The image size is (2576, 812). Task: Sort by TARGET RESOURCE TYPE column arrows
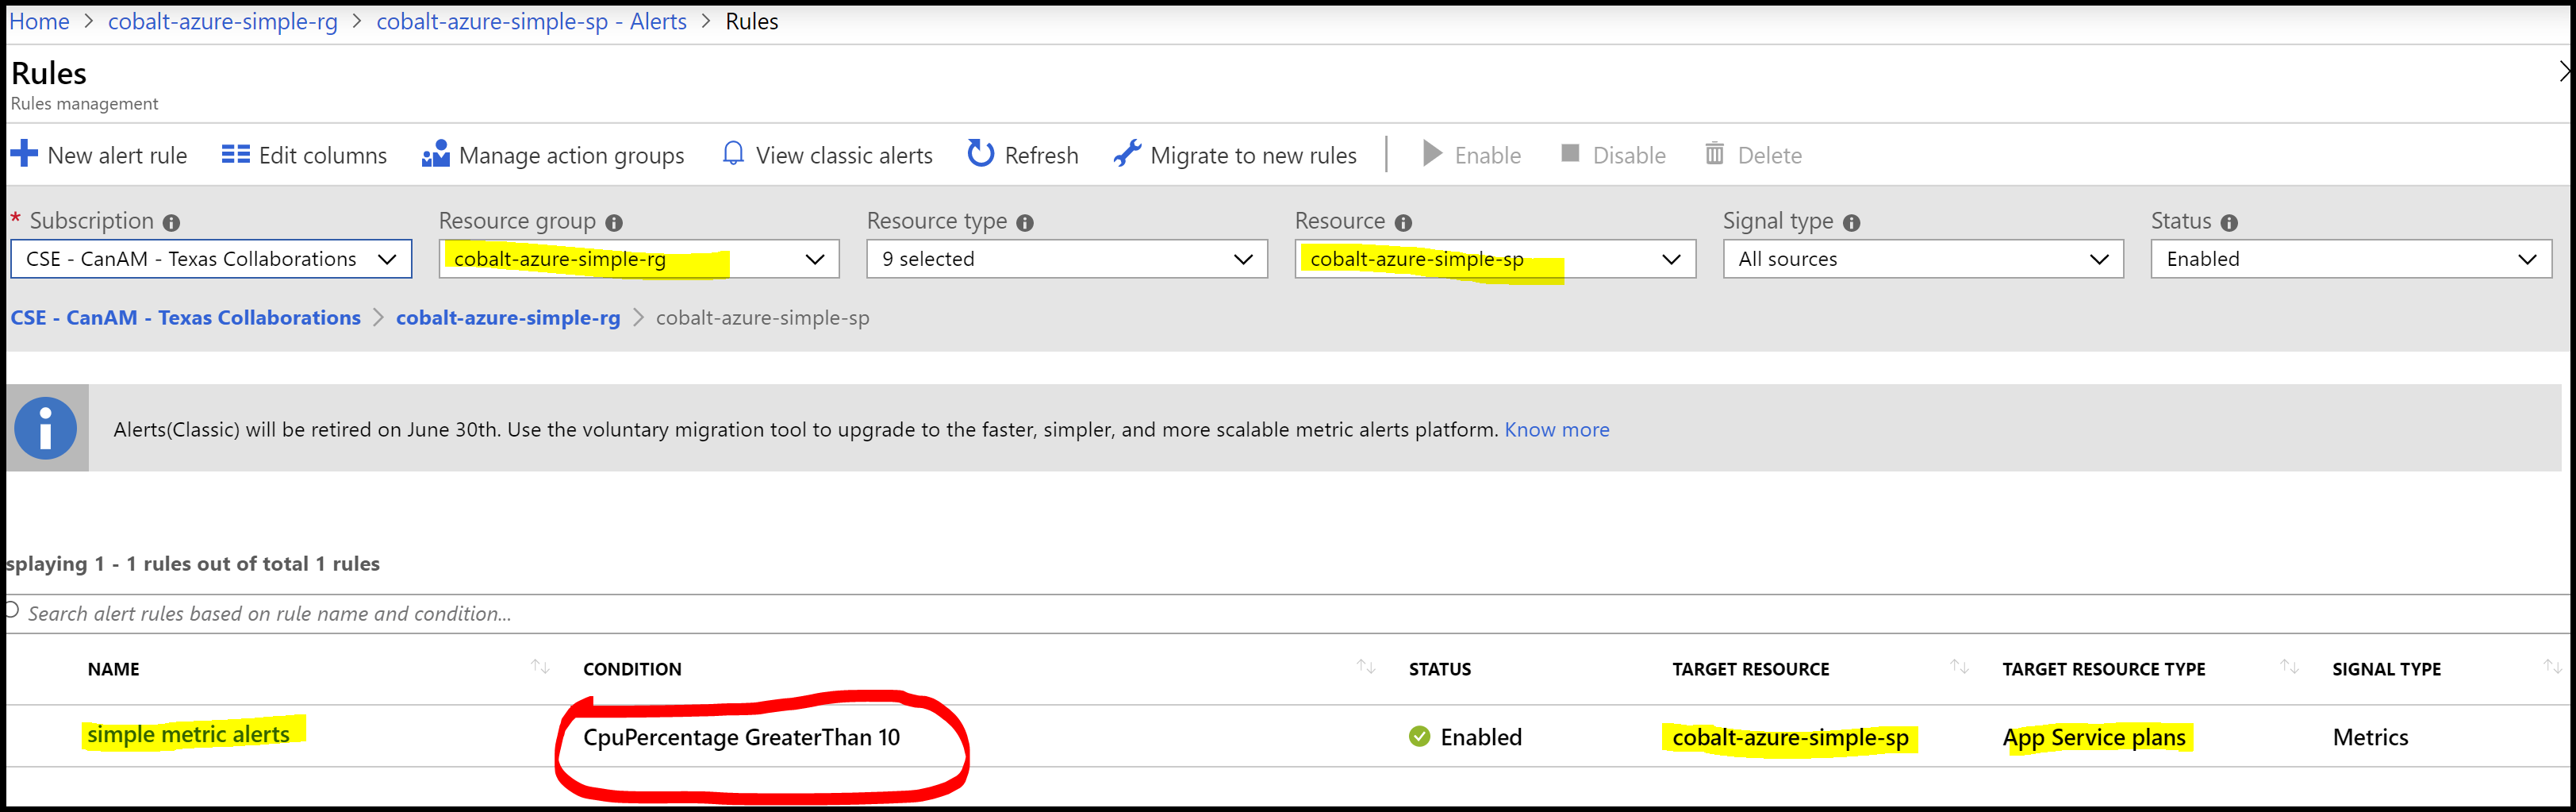coord(2289,667)
